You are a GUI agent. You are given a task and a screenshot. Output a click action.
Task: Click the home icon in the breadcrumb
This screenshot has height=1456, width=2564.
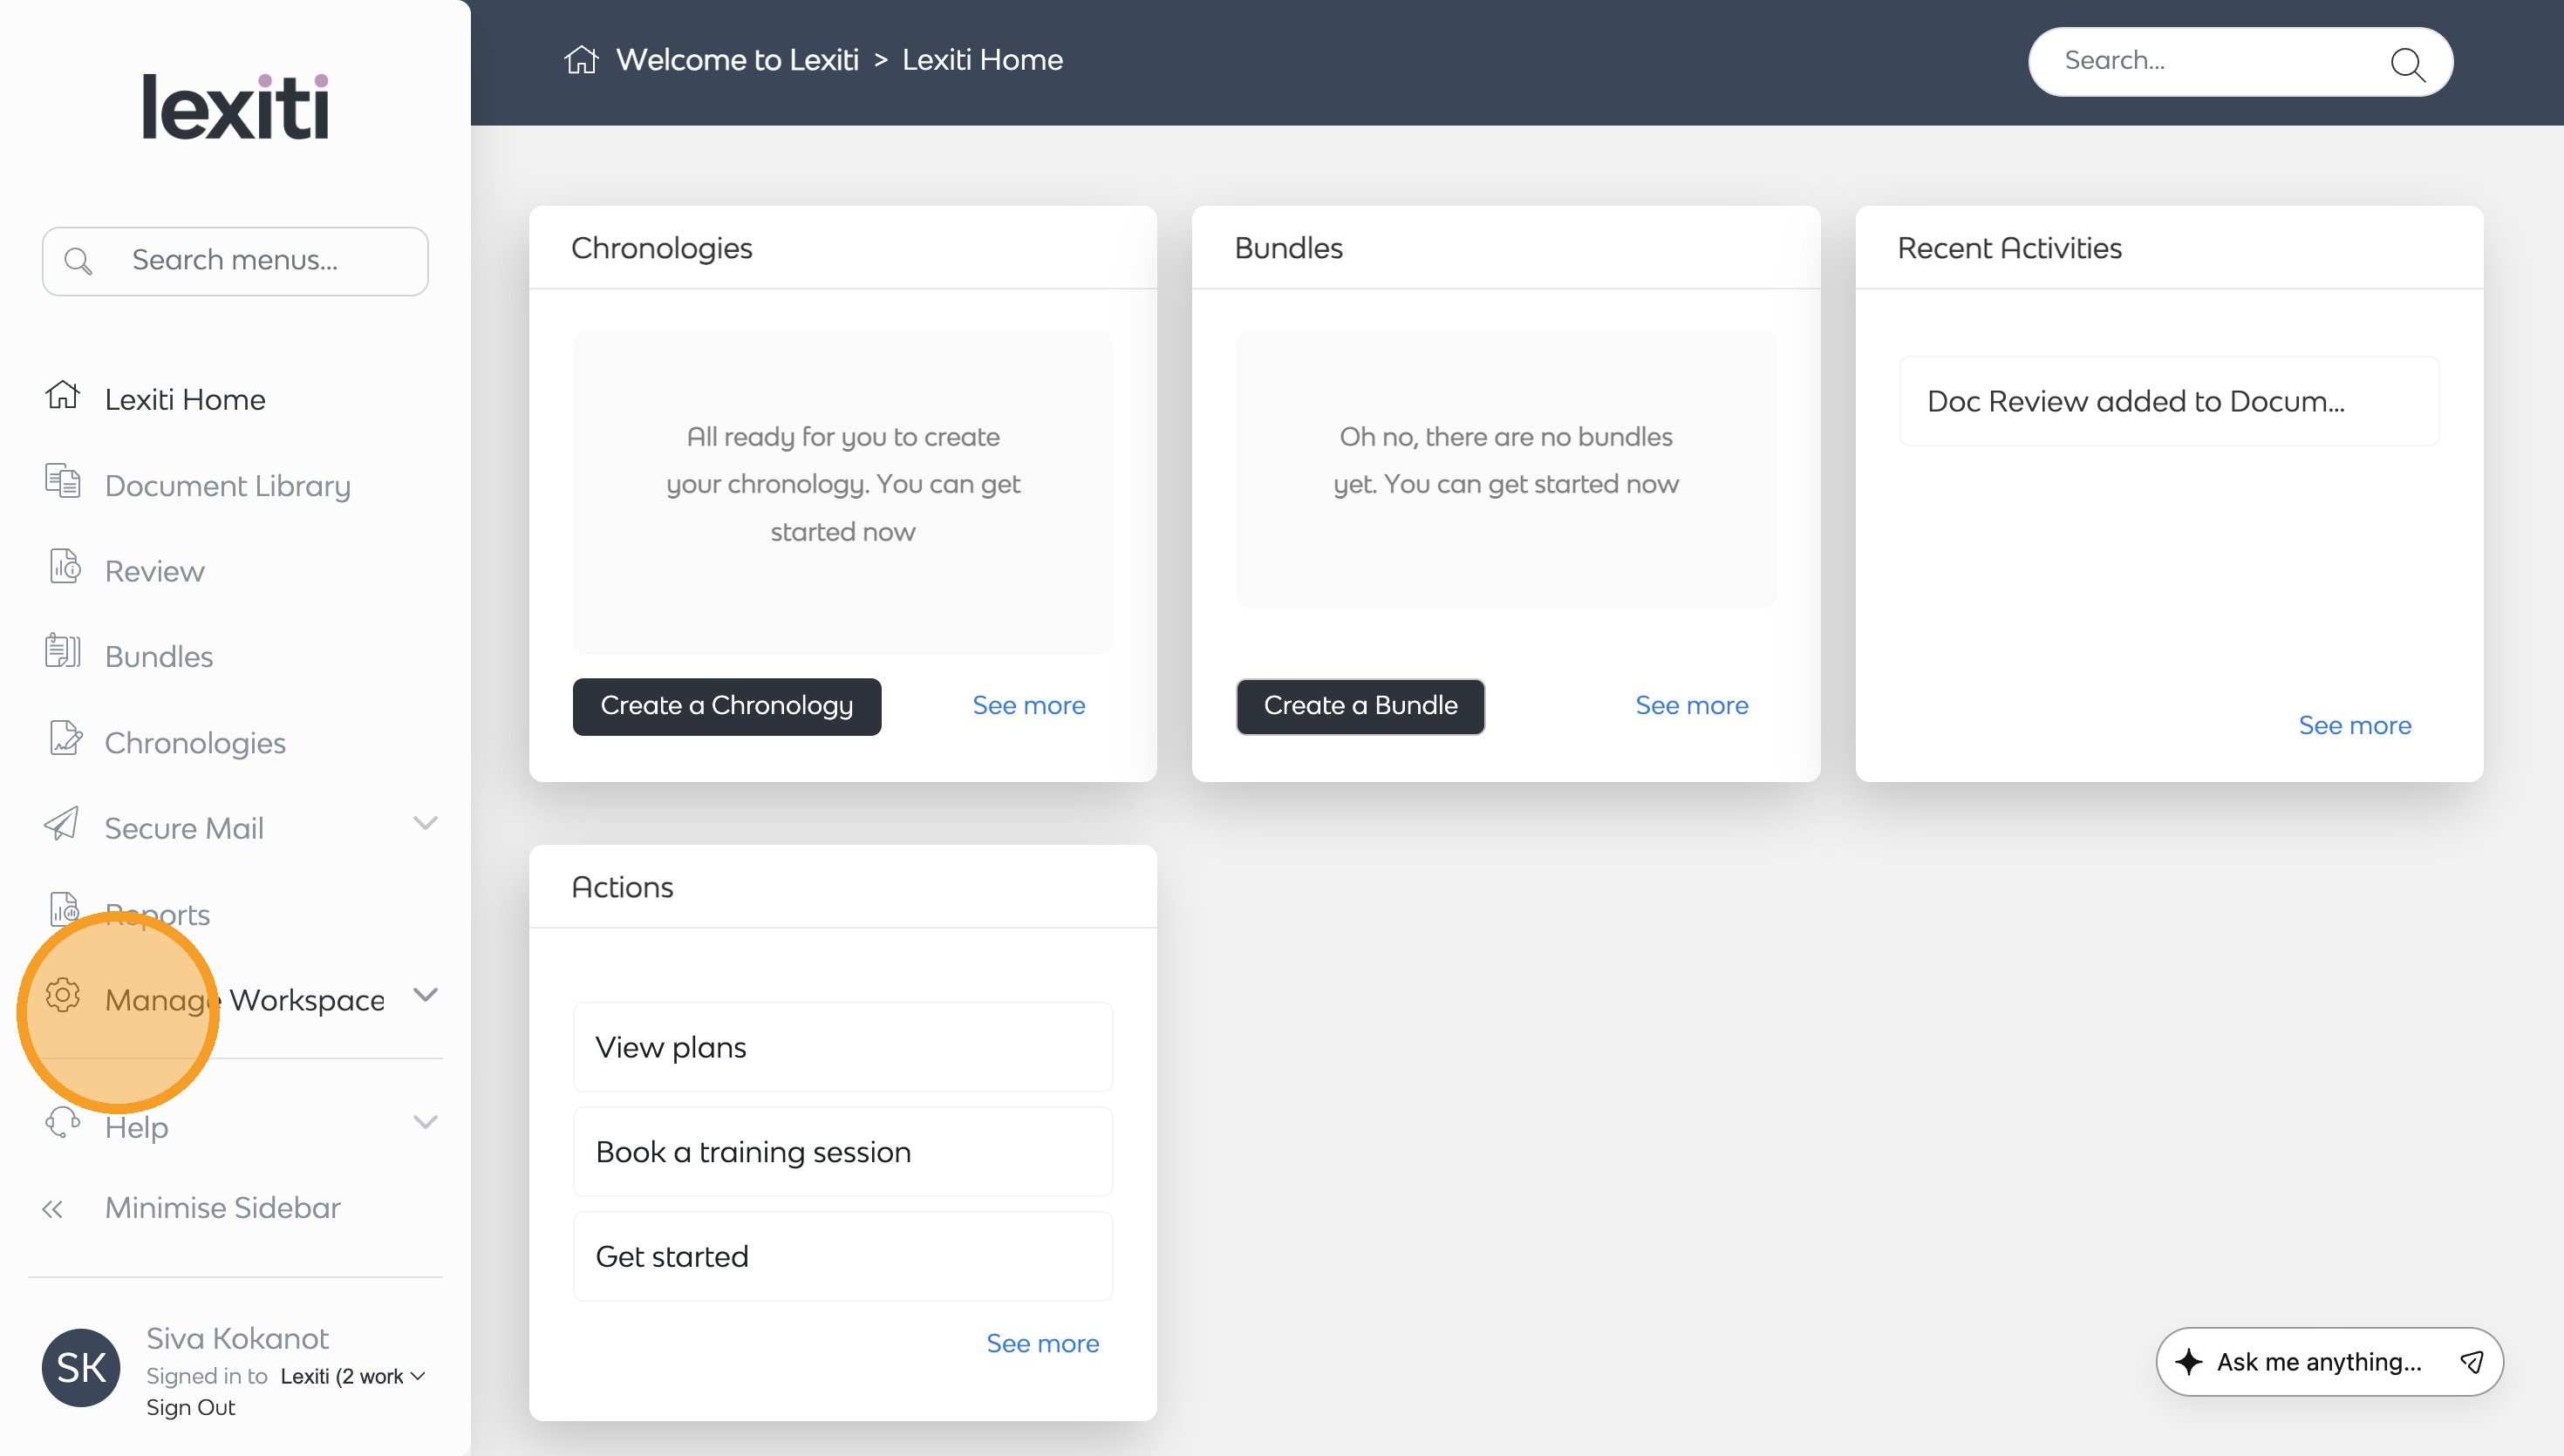point(581,60)
